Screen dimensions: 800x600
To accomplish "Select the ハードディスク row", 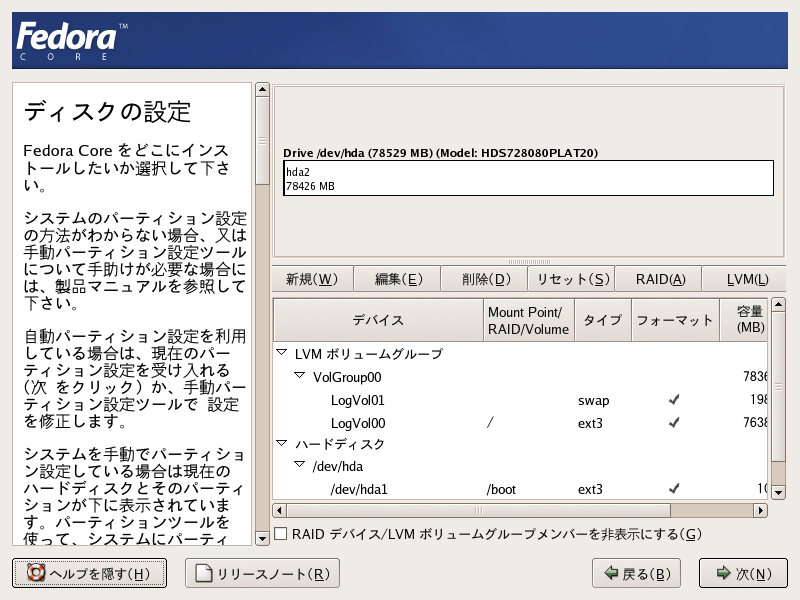I will click(520, 443).
